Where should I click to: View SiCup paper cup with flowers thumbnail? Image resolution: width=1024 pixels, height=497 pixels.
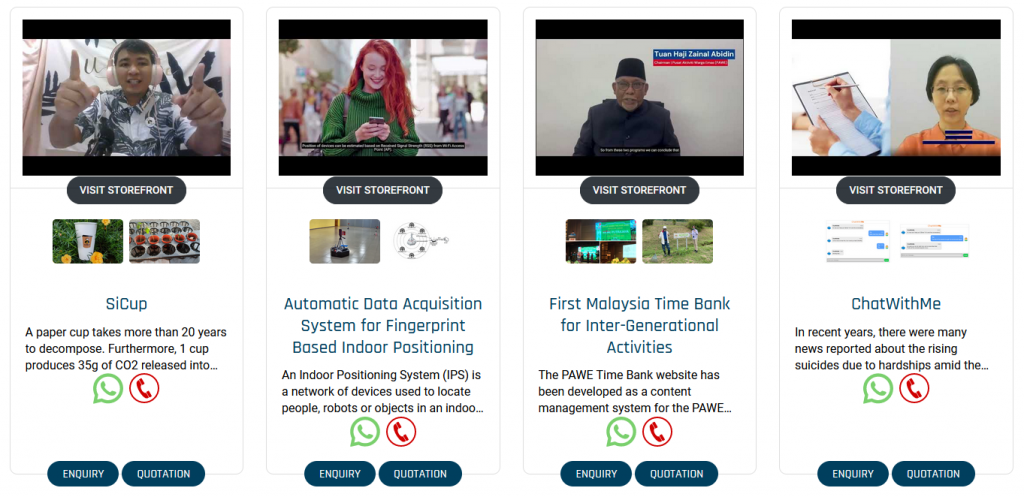click(88, 241)
